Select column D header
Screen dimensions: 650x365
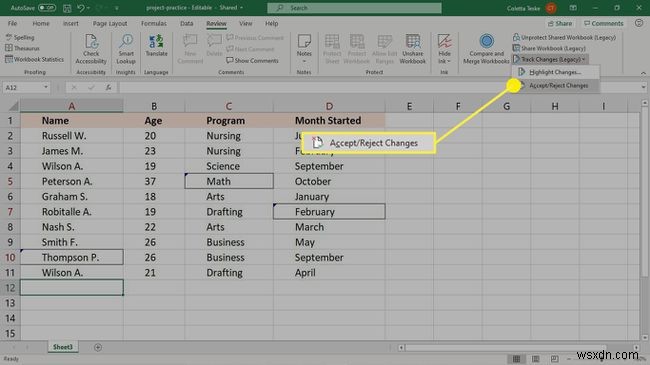329,107
